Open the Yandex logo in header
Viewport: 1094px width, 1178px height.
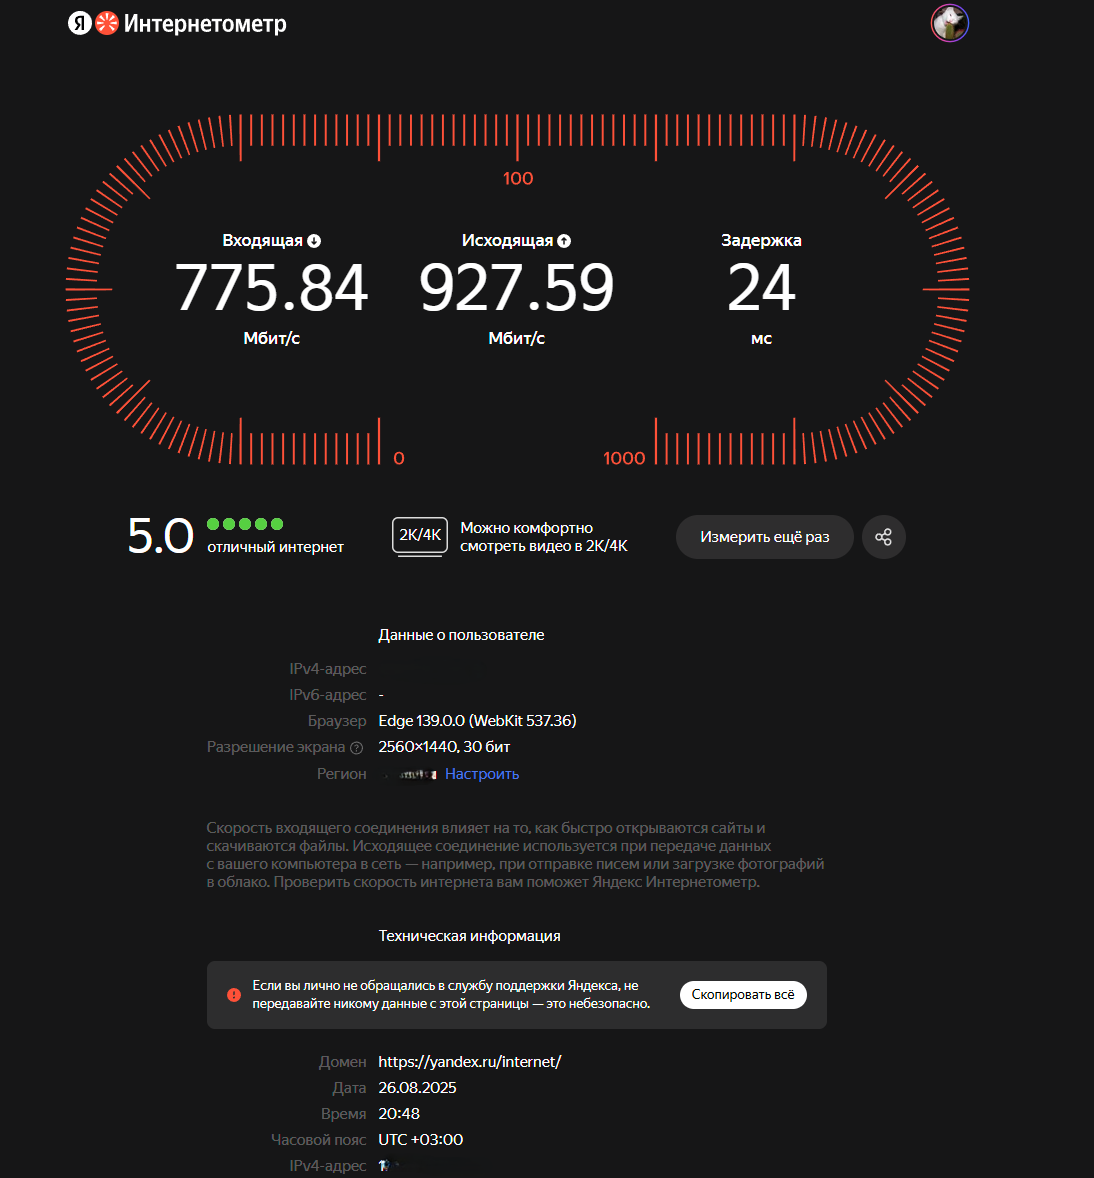80,23
